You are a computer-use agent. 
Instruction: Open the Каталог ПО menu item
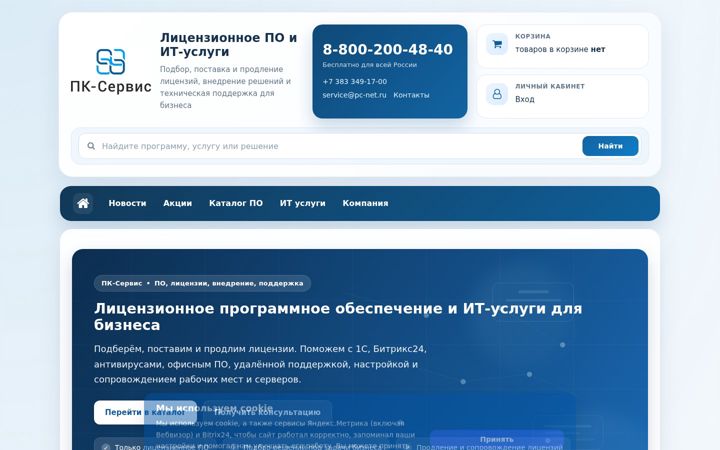tap(236, 203)
